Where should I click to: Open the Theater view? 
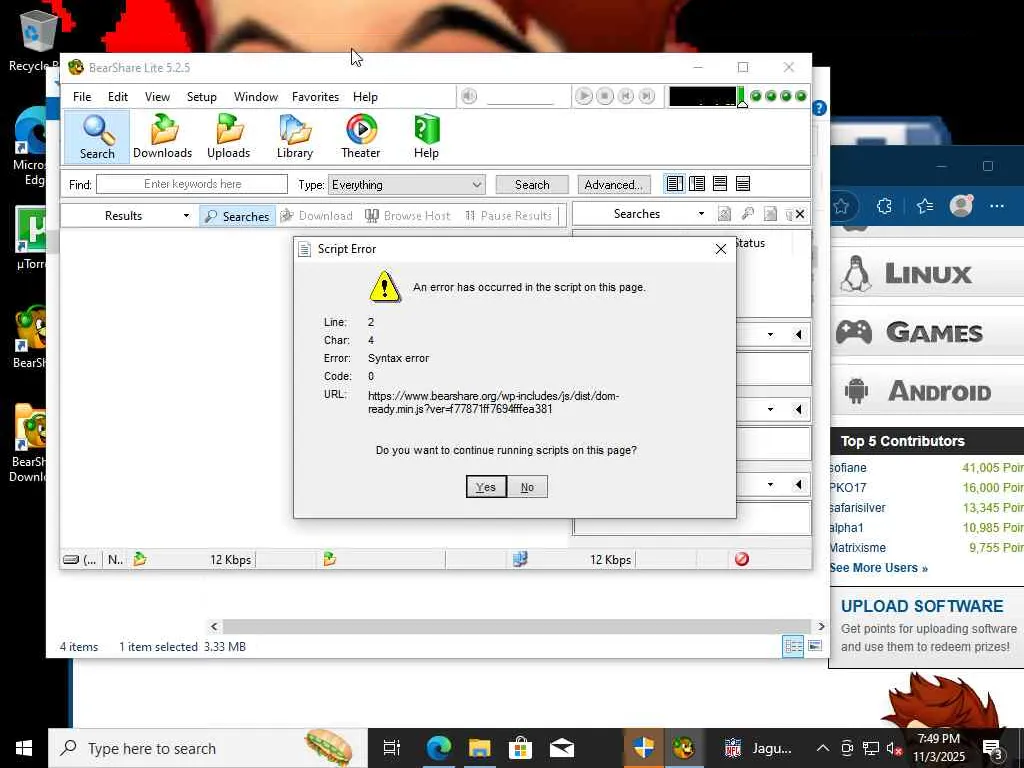(360, 136)
